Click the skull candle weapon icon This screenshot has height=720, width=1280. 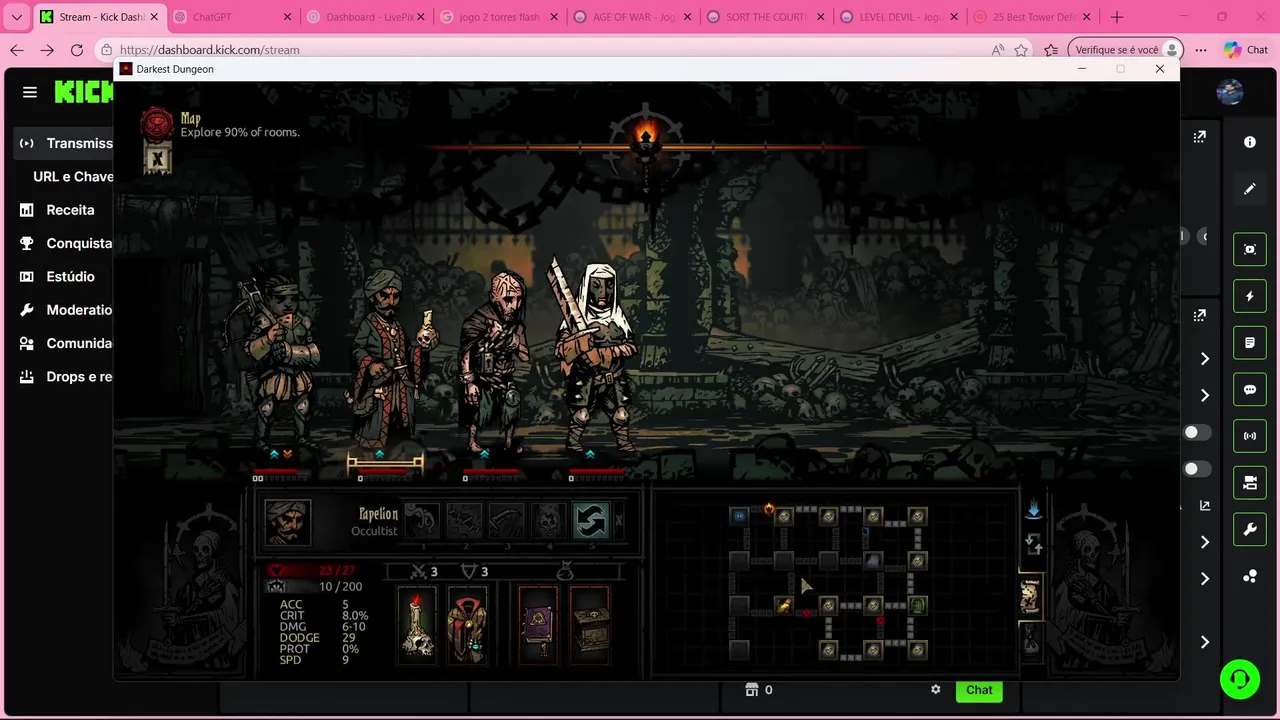tap(417, 625)
